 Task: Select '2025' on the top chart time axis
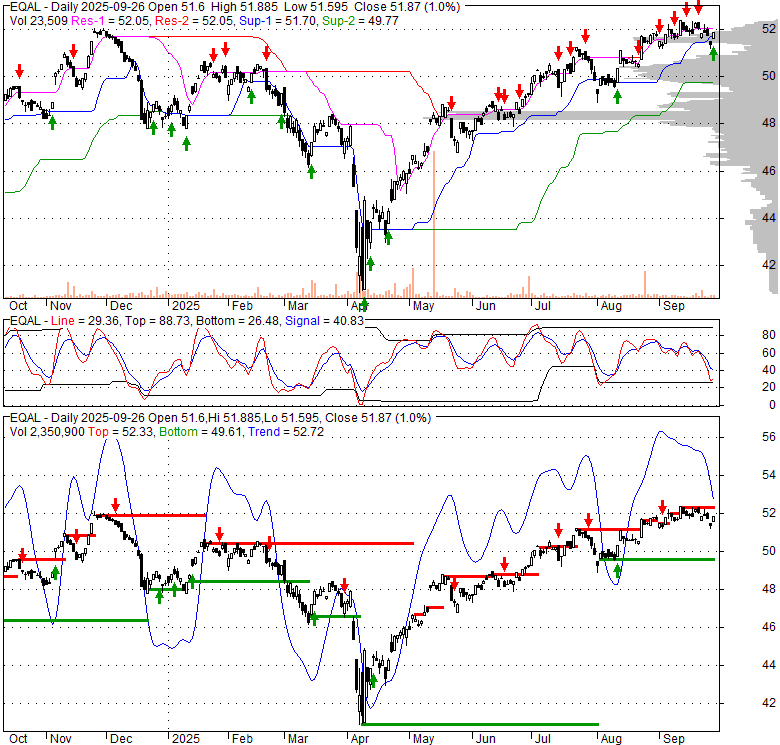click(x=186, y=306)
